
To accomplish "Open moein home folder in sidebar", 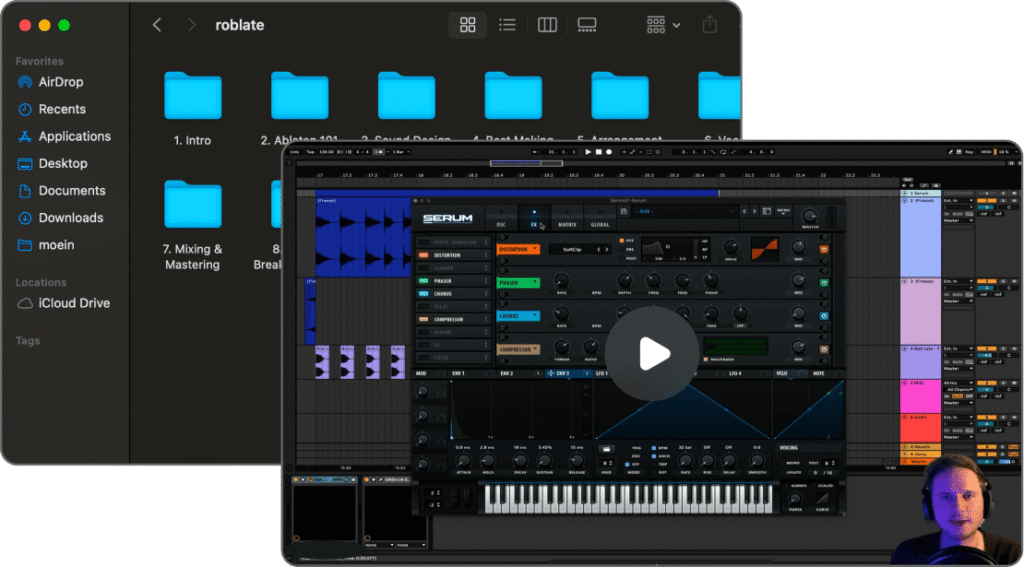I will click(46, 245).
